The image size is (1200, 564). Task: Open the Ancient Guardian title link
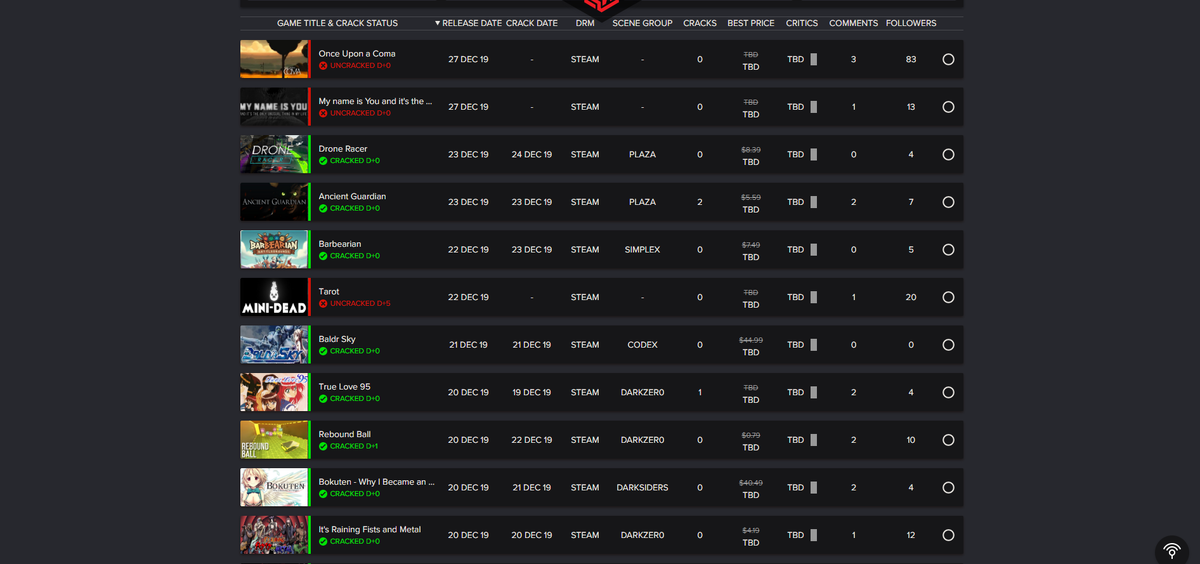[352, 197]
